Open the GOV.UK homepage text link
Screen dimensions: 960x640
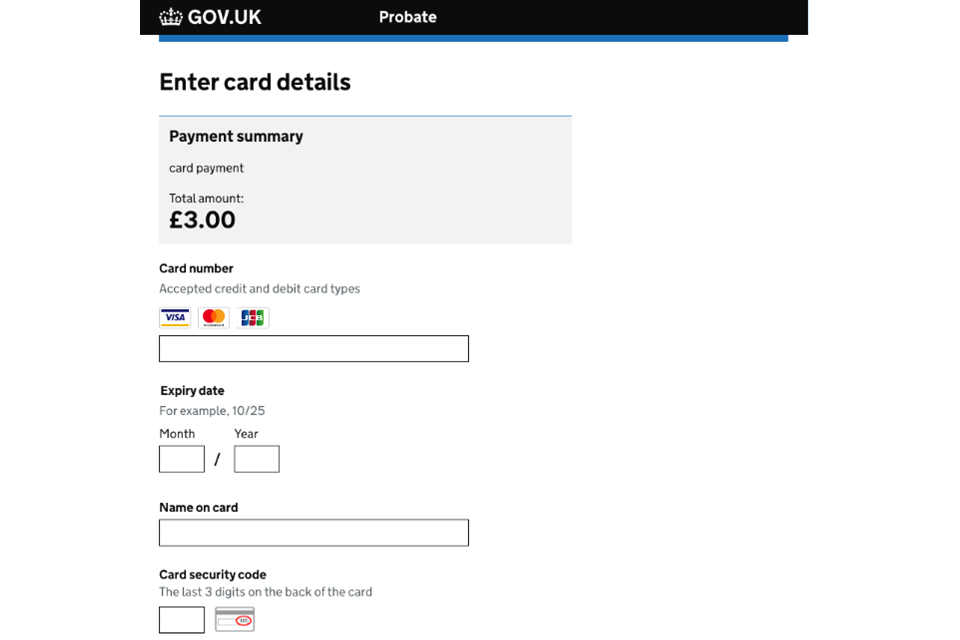click(x=224, y=17)
